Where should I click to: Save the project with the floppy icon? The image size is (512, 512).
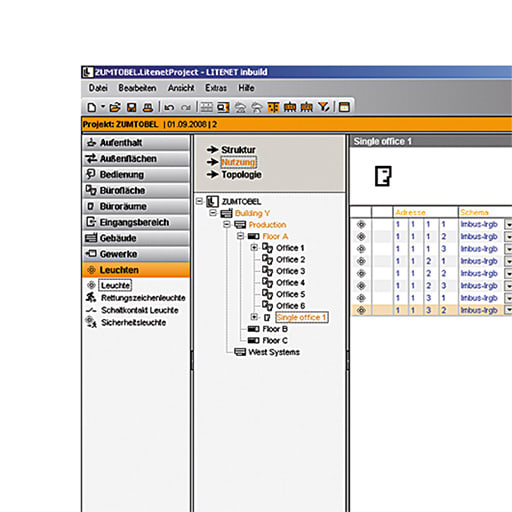pos(132,107)
